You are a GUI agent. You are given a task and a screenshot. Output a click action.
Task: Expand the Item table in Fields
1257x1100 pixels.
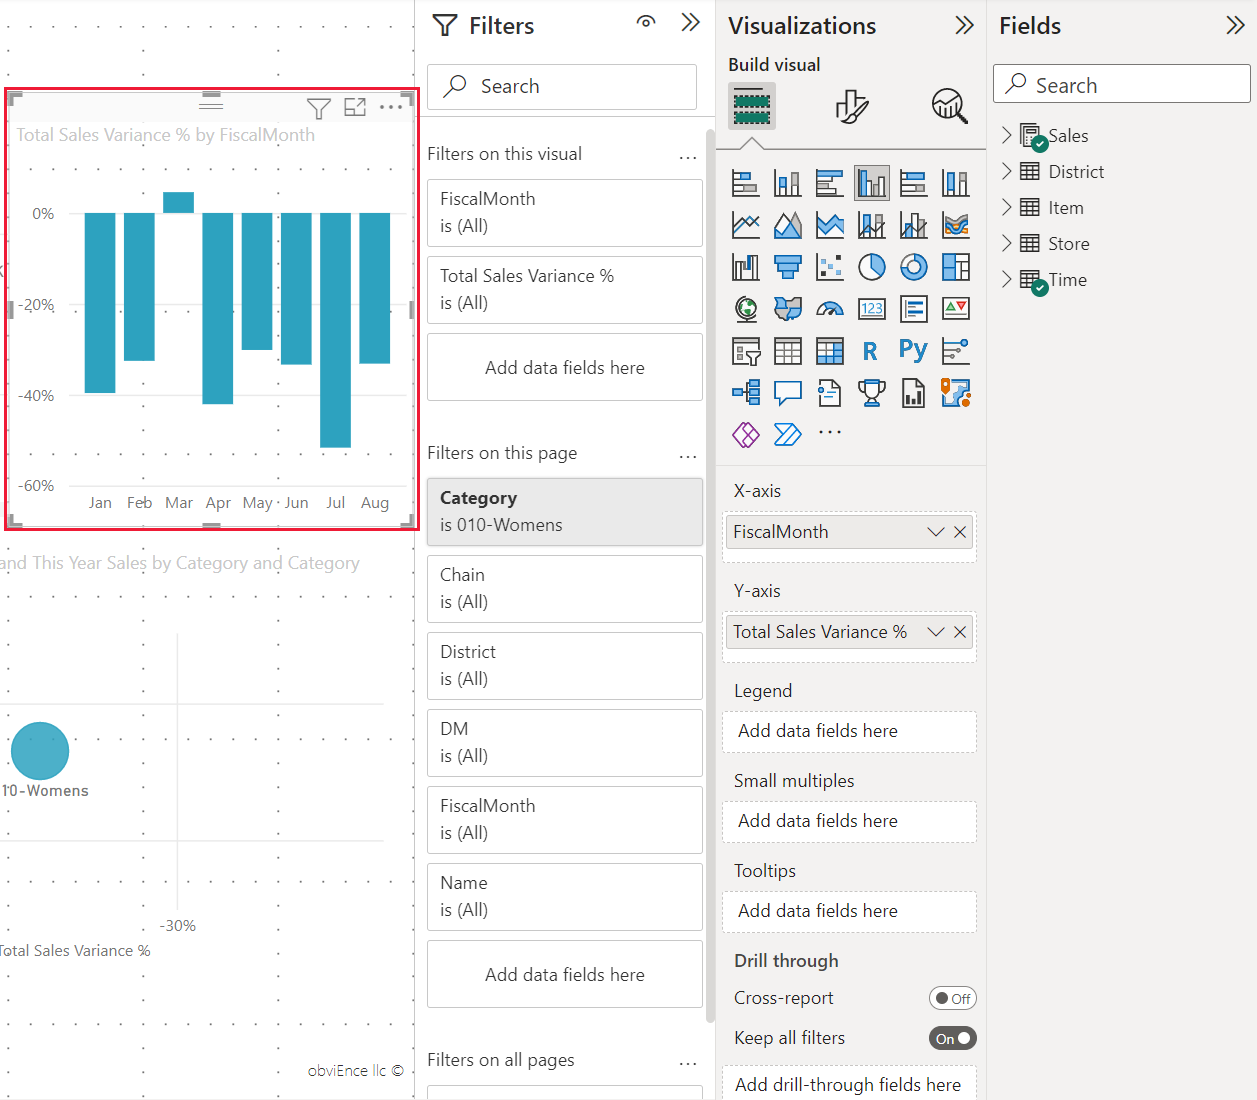click(1007, 207)
